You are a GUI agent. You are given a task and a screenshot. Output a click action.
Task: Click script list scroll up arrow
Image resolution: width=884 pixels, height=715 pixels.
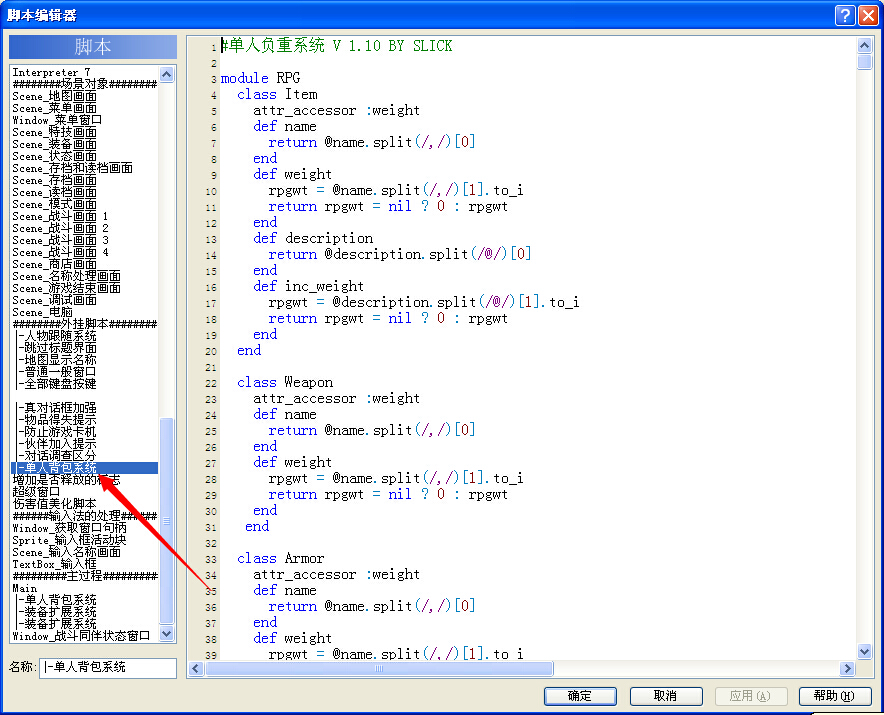166,74
